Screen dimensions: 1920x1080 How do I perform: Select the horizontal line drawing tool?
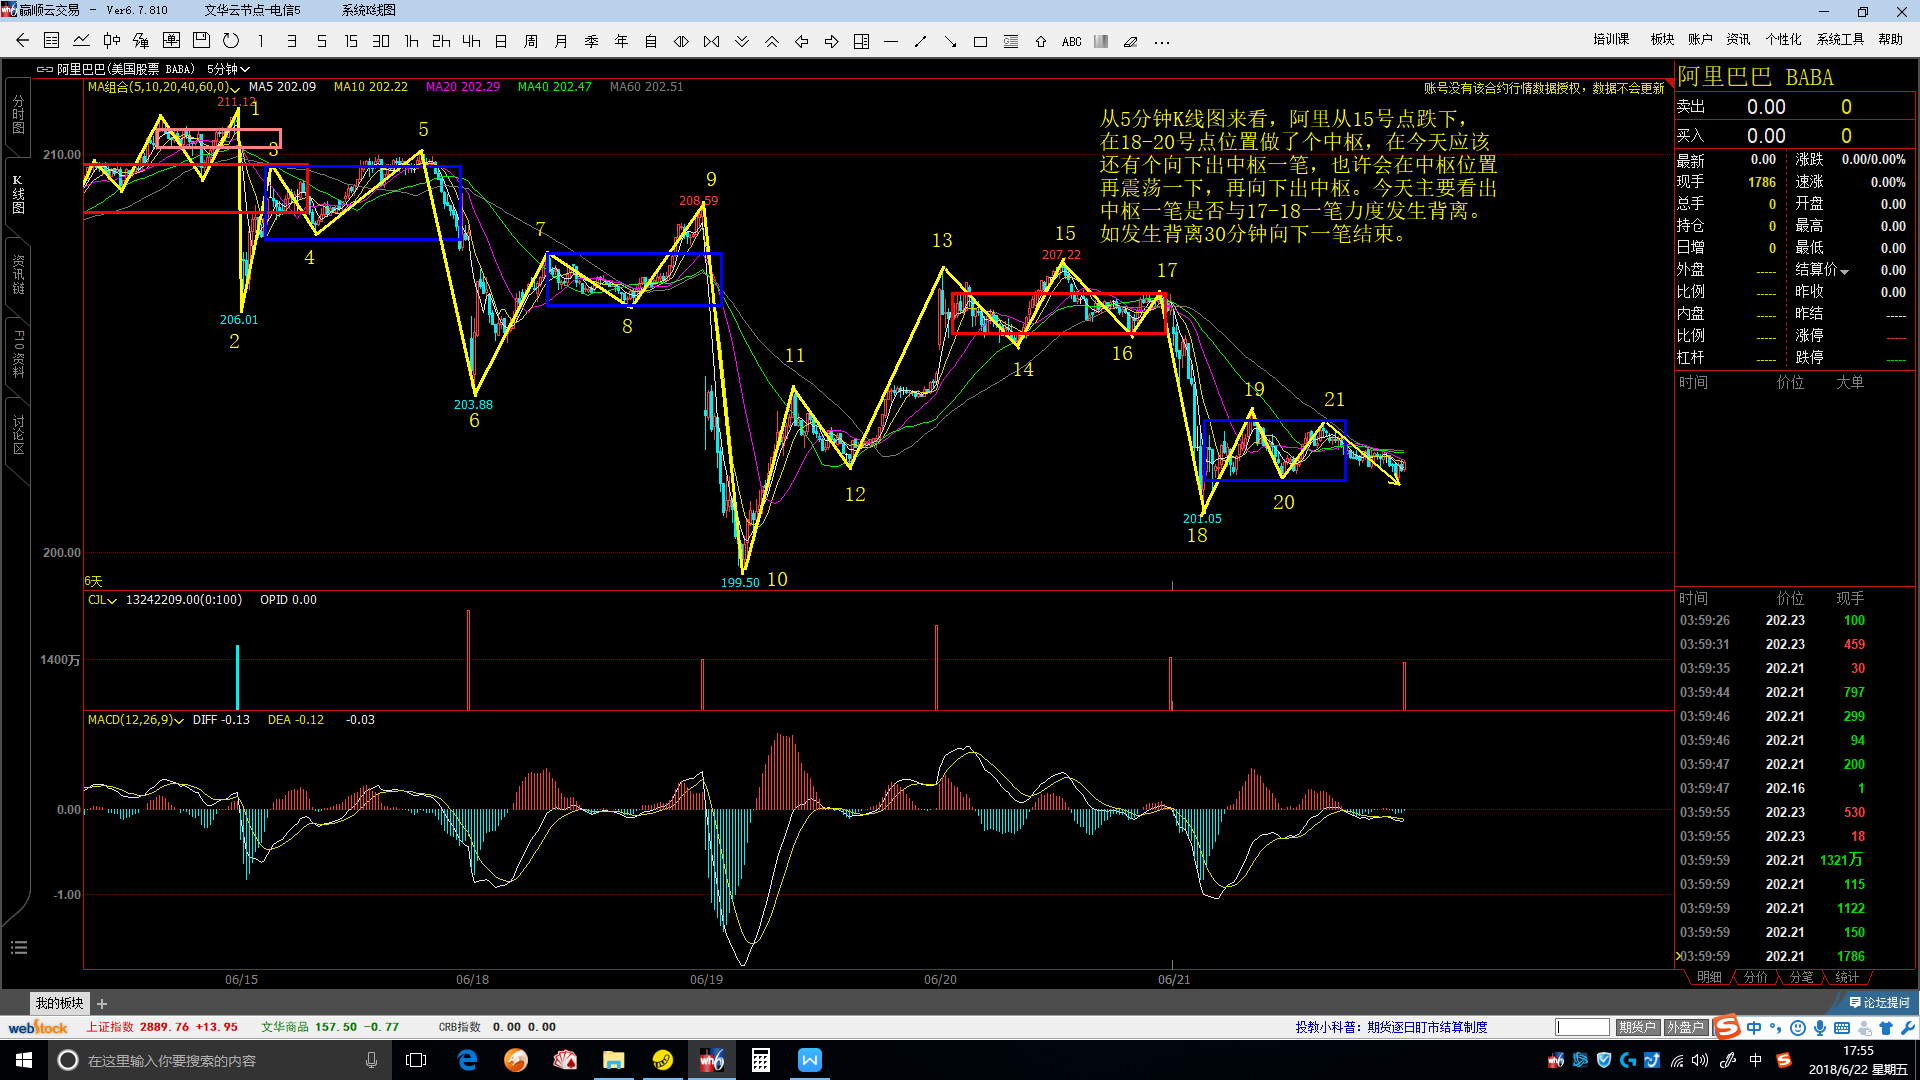point(891,41)
